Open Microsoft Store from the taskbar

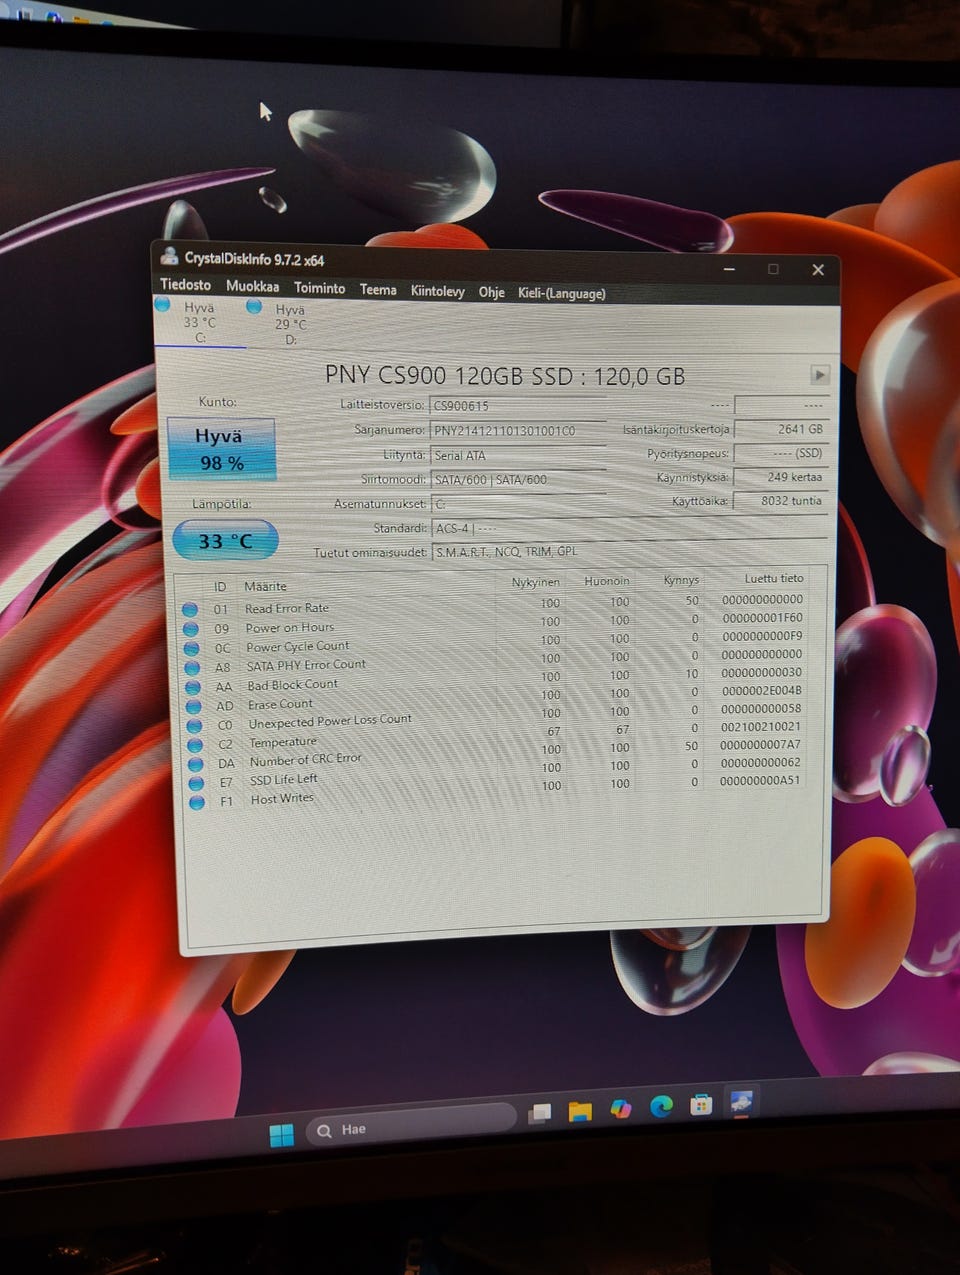701,1105
